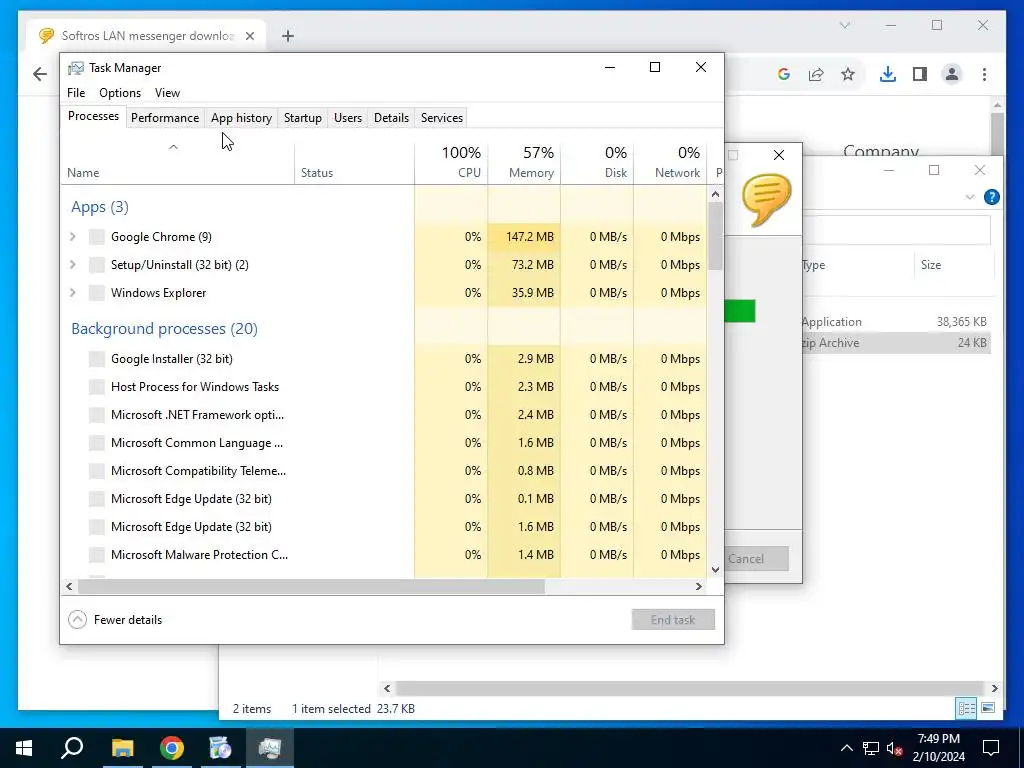1024x768 pixels.
Task: Open the View menu in Task Manager
Action: click(167, 93)
